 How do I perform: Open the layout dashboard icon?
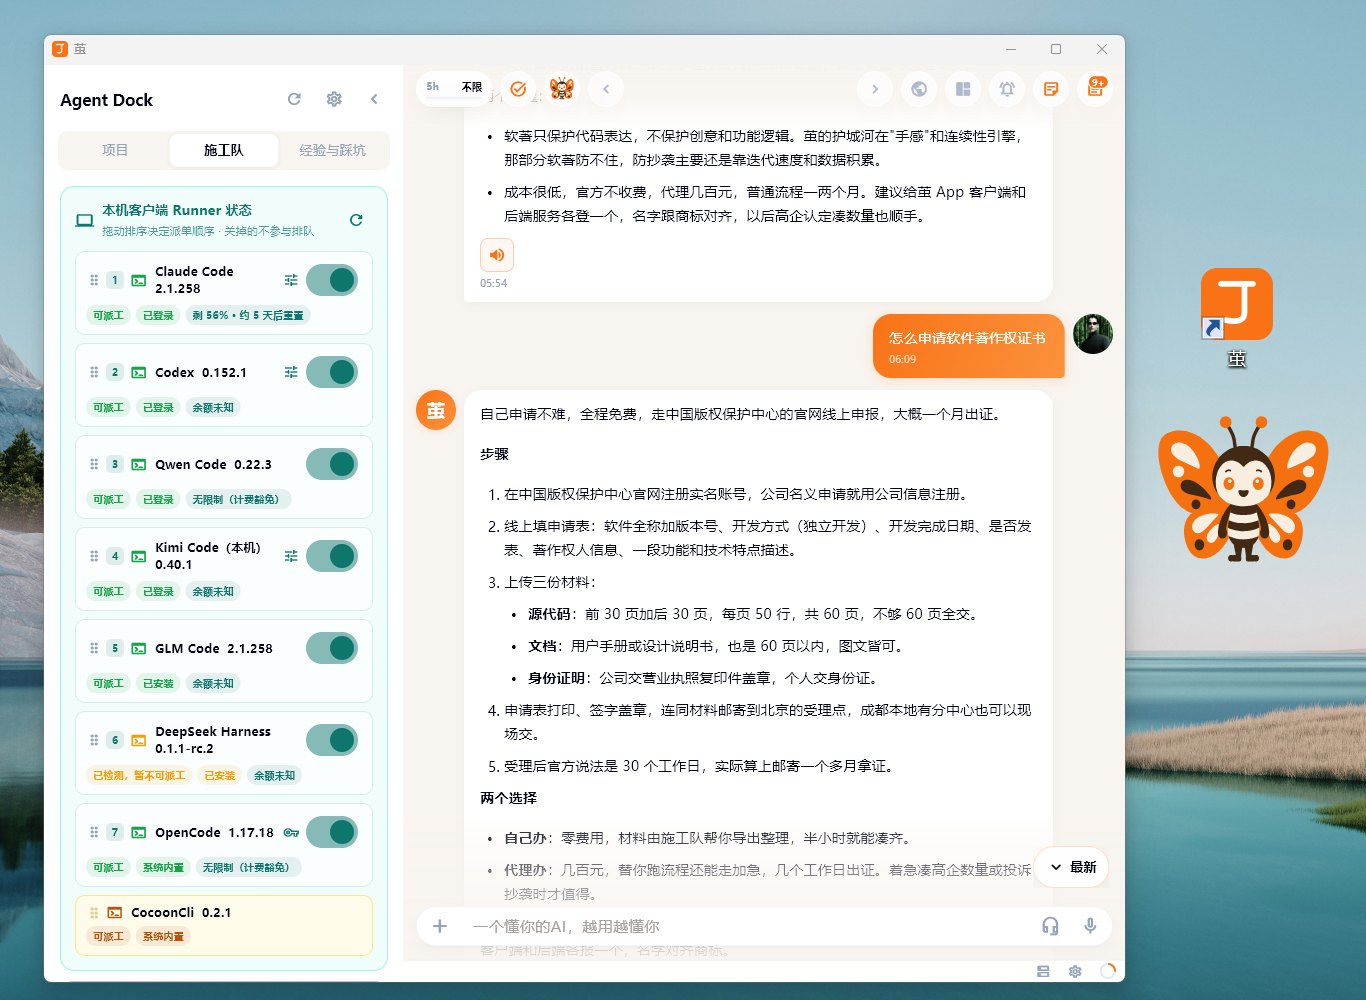pyautogui.click(x=963, y=89)
